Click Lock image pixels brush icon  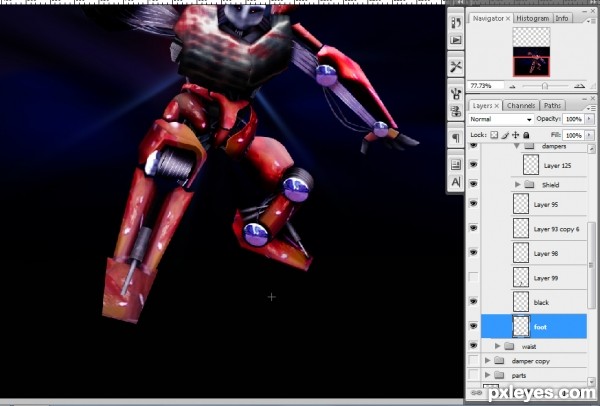[505, 135]
